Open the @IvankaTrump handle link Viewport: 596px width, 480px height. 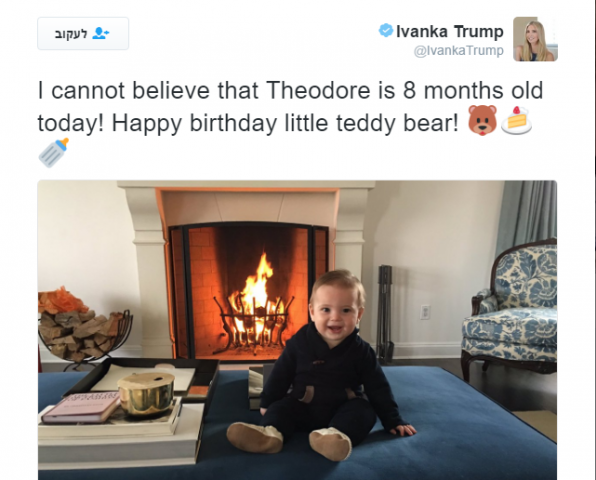click(459, 51)
